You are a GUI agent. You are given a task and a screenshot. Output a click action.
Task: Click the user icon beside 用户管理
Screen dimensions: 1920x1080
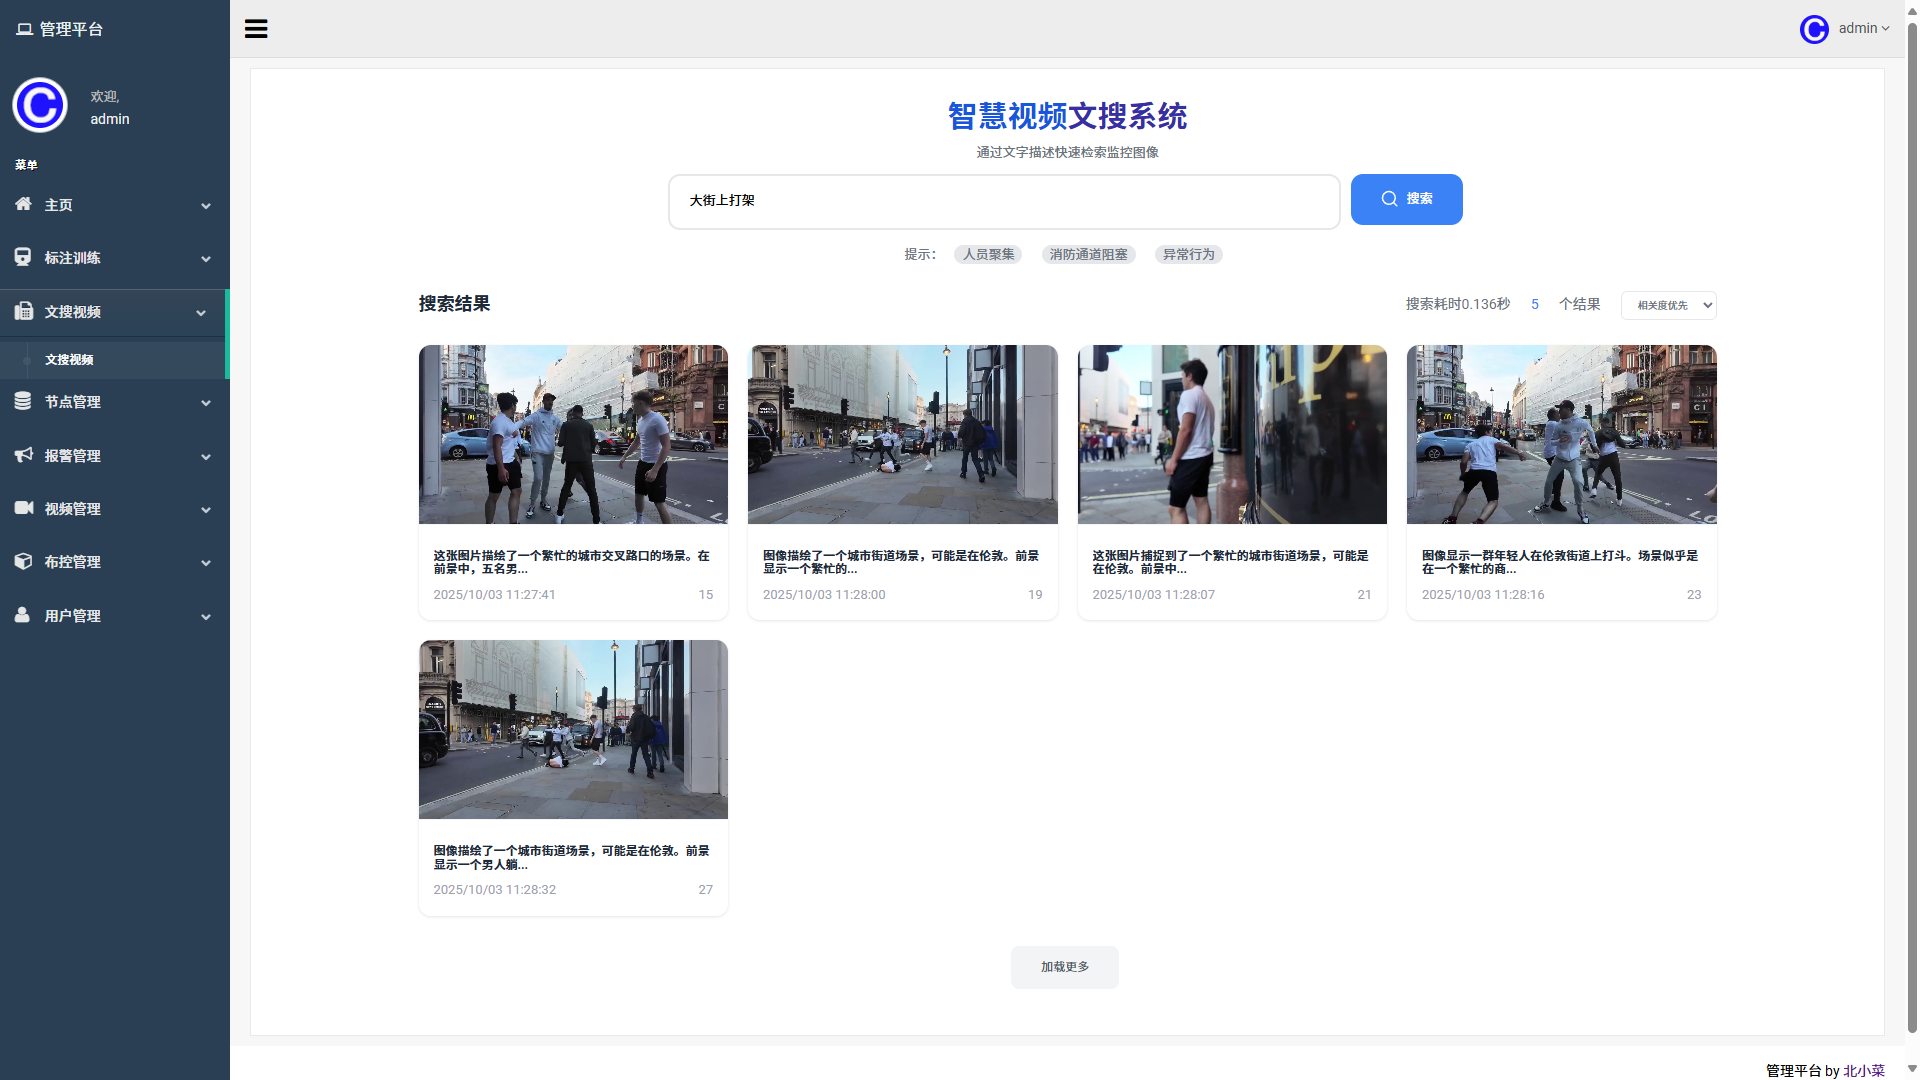tap(23, 615)
